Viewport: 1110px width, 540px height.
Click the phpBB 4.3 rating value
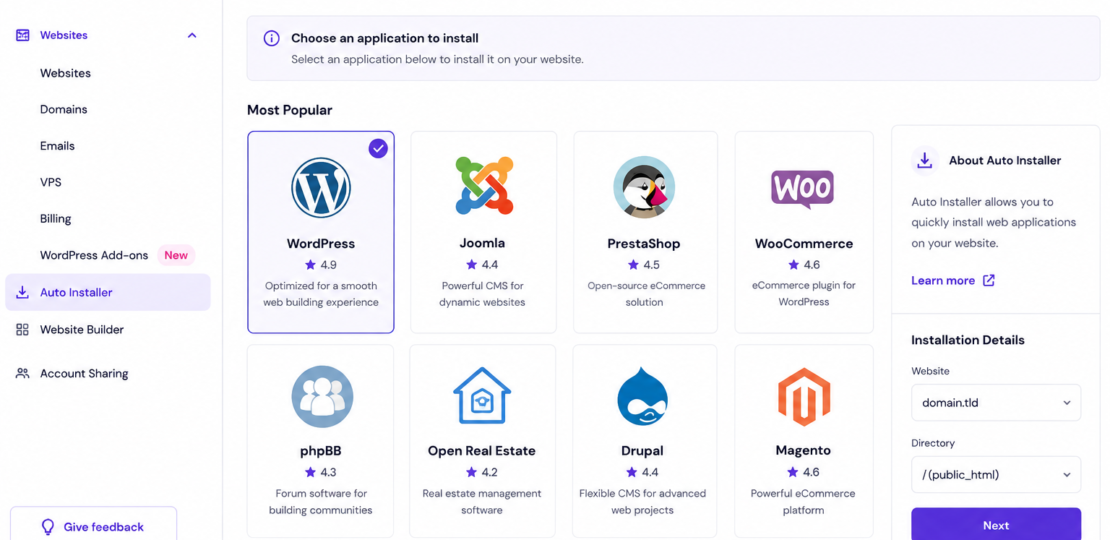pyautogui.click(x=328, y=472)
